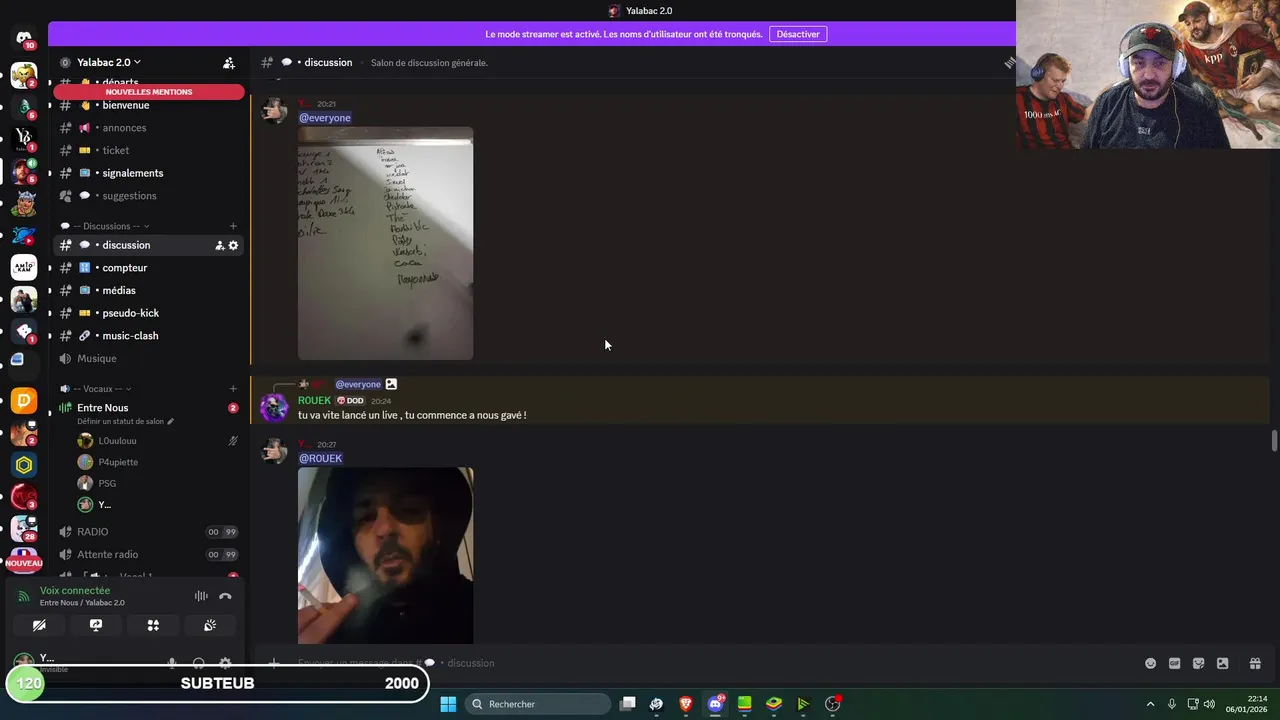Click invite people icon beside Yalabac 2.0
1280x720 pixels.
coord(229,62)
